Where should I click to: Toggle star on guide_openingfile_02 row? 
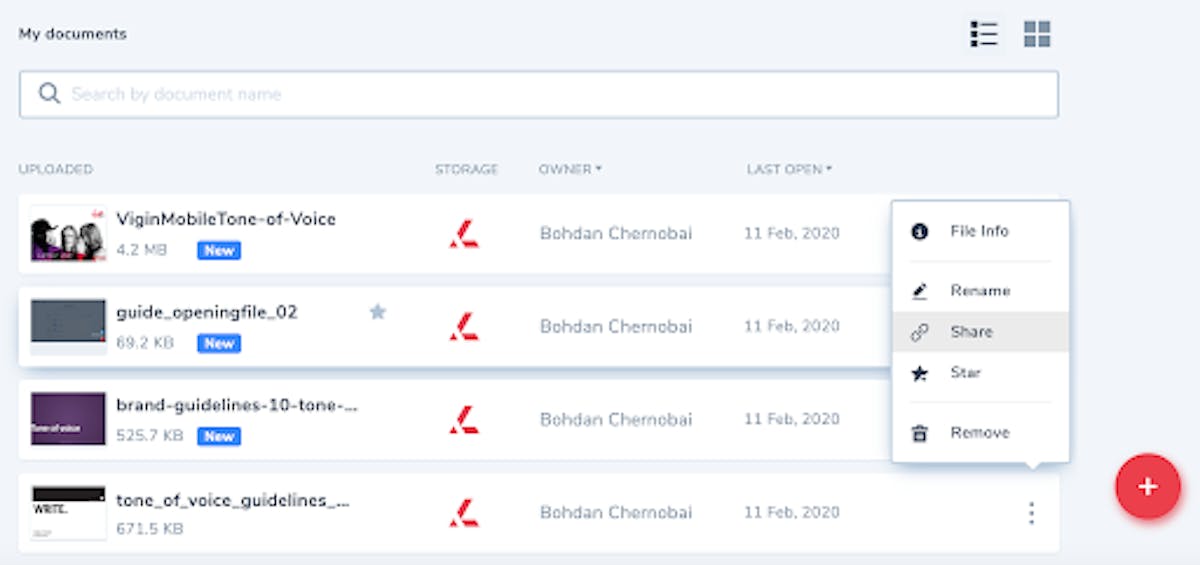[377, 312]
